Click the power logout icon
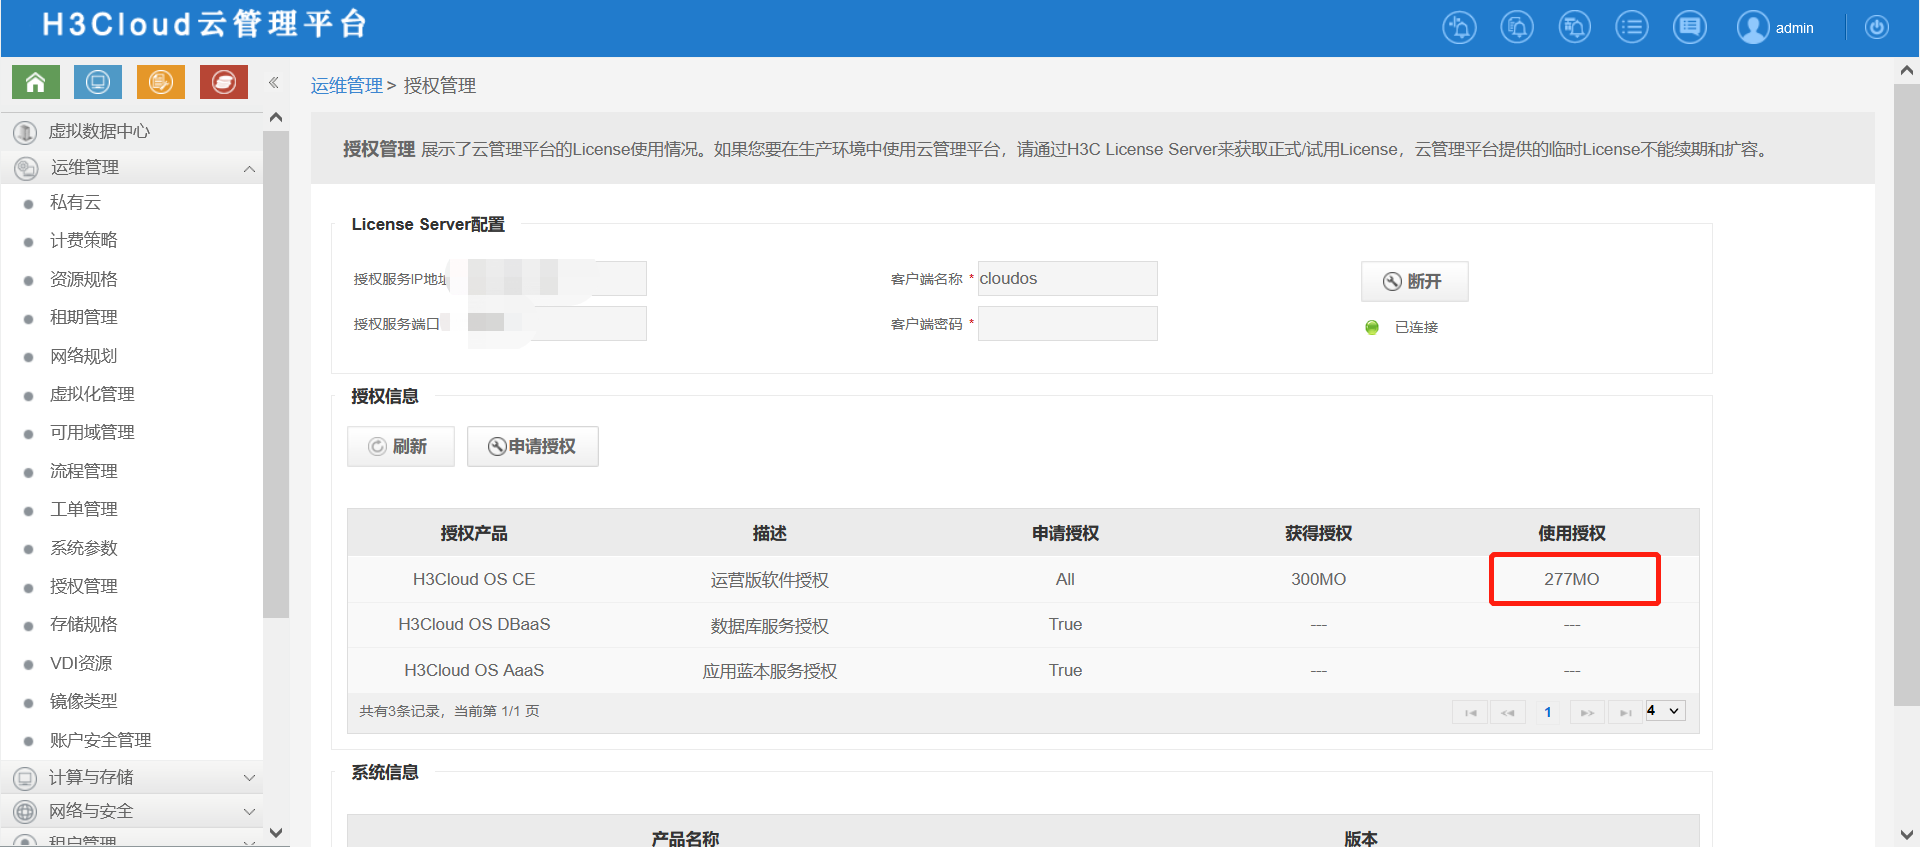Screen dimensions: 1920x847 [1877, 27]
